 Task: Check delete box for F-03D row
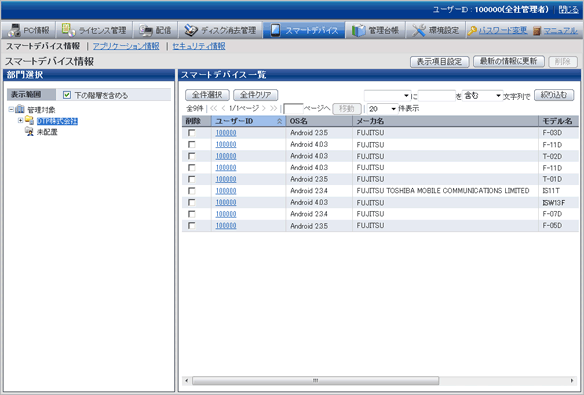(191, 133)
